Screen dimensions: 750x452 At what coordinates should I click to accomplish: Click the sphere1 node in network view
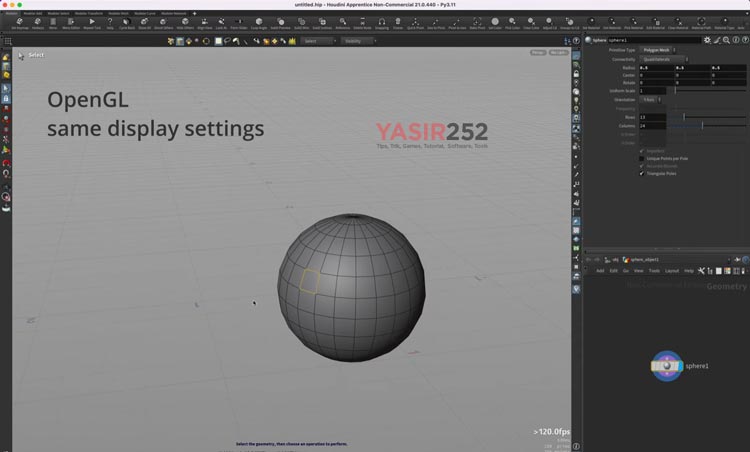667,367
